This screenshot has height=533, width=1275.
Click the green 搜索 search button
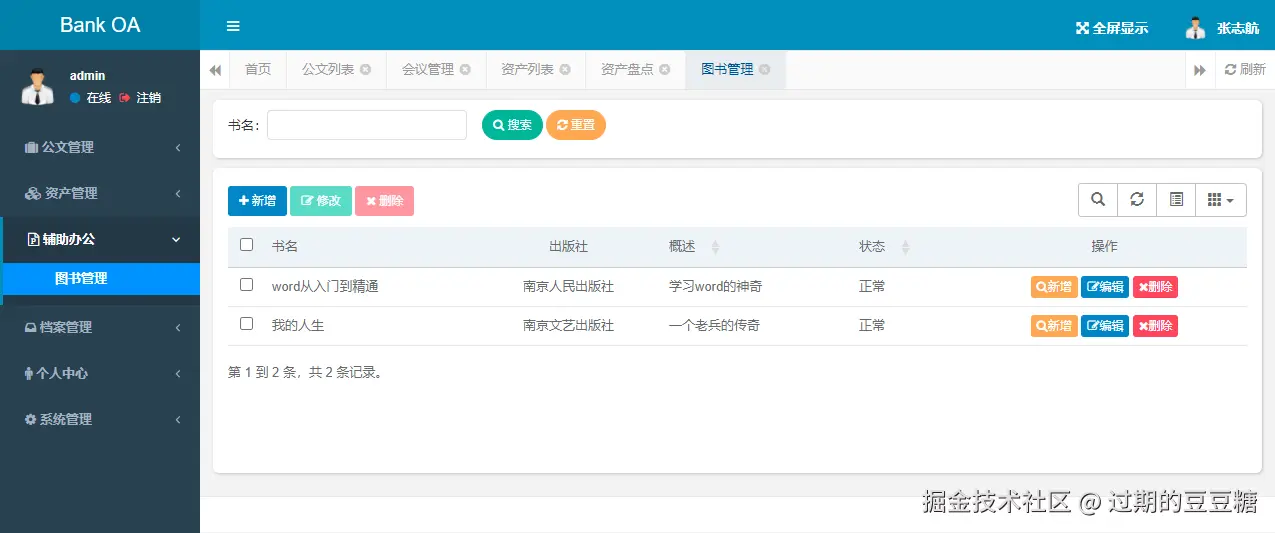click(x=512, y=125)
